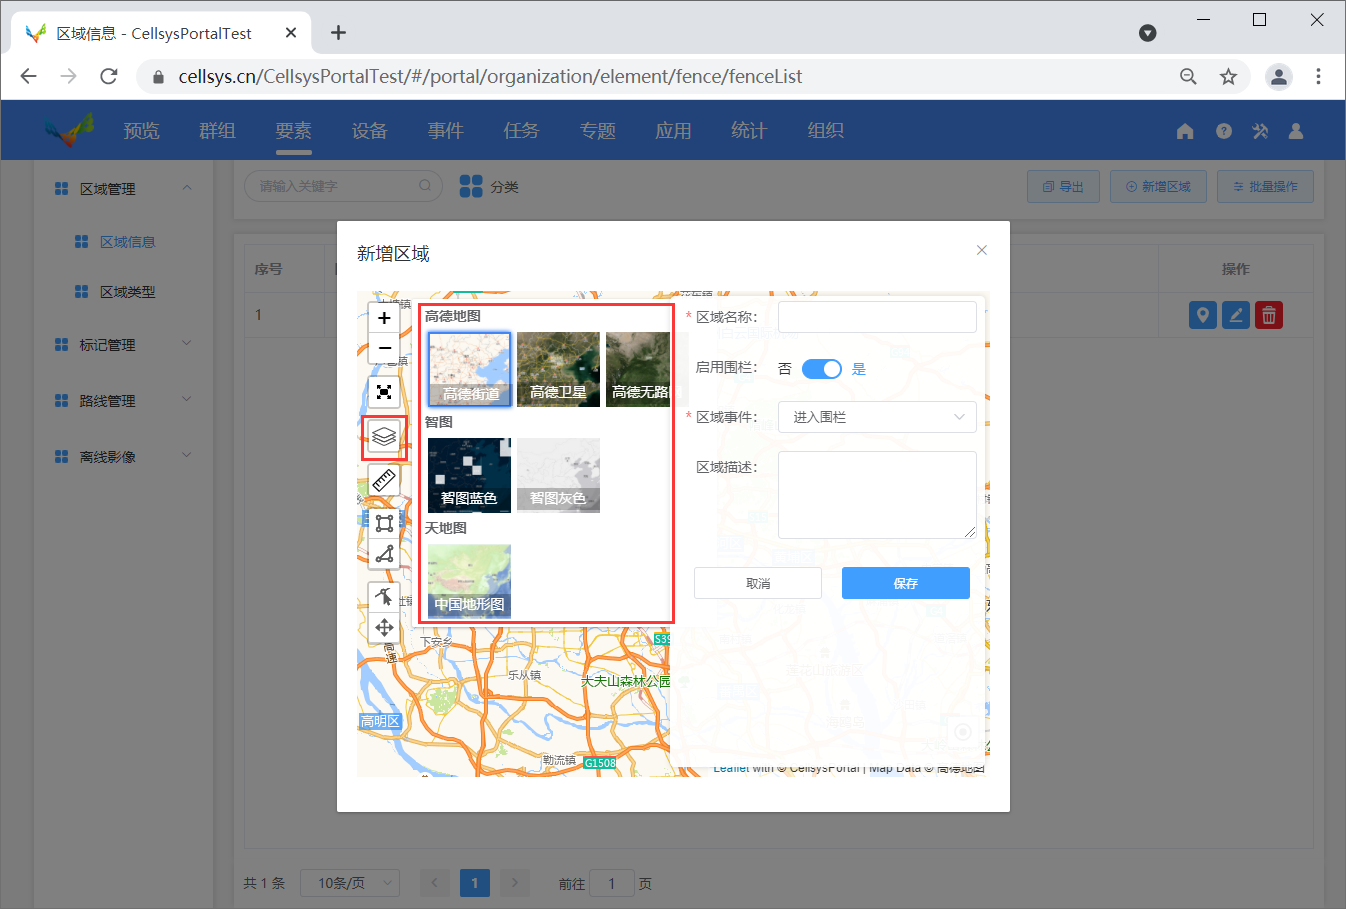Click the blue edit pencil icon in row 1
Viewport: 1346px width, 909px height.
tap(1236, 315)
